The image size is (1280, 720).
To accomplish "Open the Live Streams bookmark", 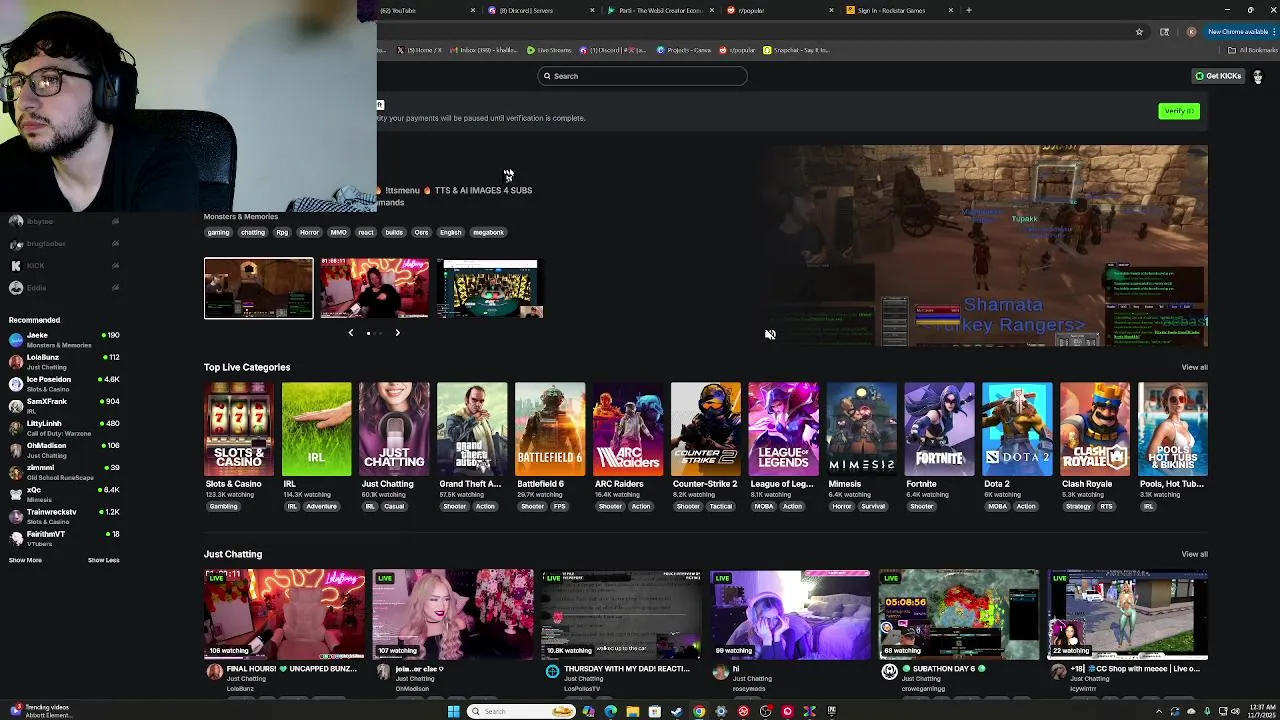I will tap(550, 50).
